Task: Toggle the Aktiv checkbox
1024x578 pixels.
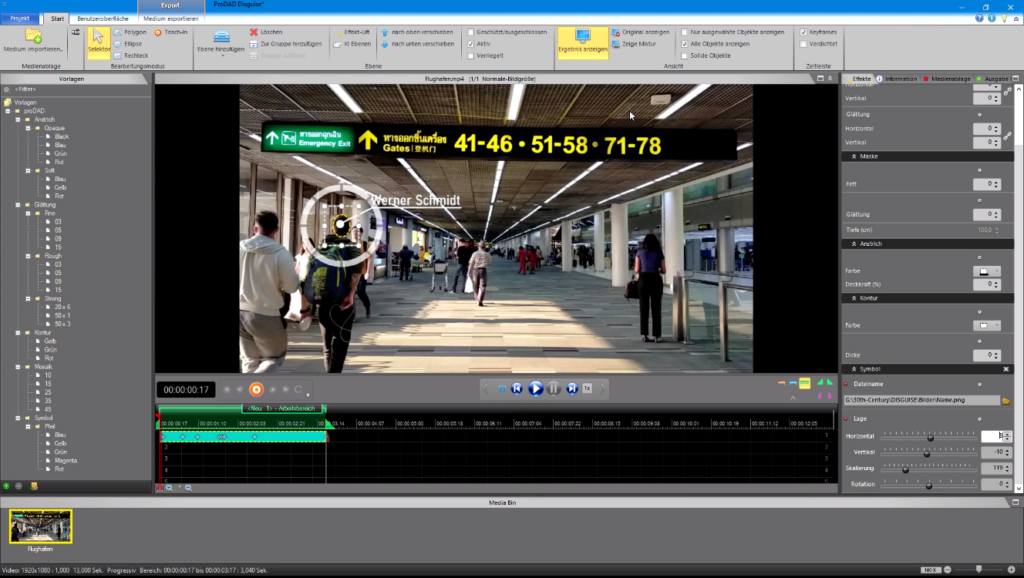Action: pyautogui.click(x=471, y=44)
